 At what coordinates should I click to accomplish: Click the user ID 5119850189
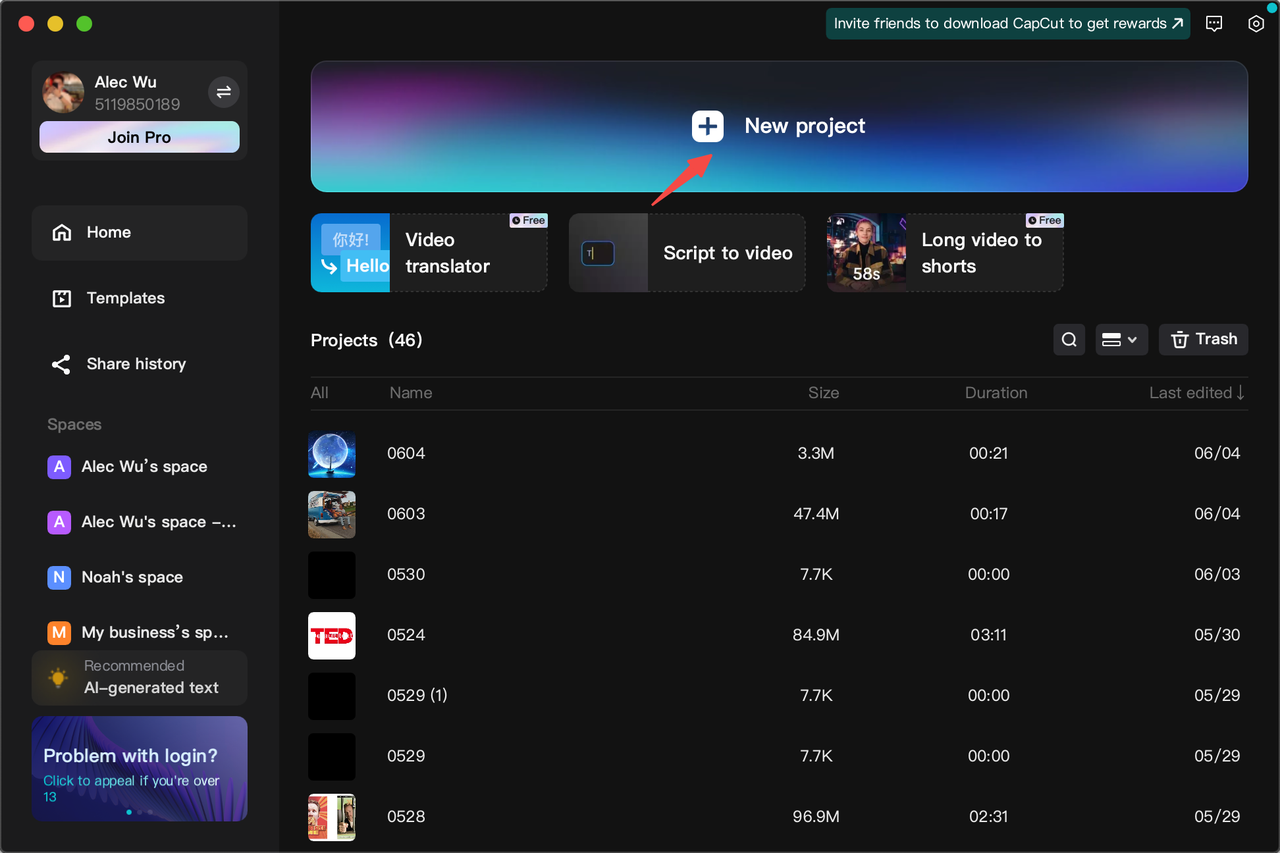point(138,104)
